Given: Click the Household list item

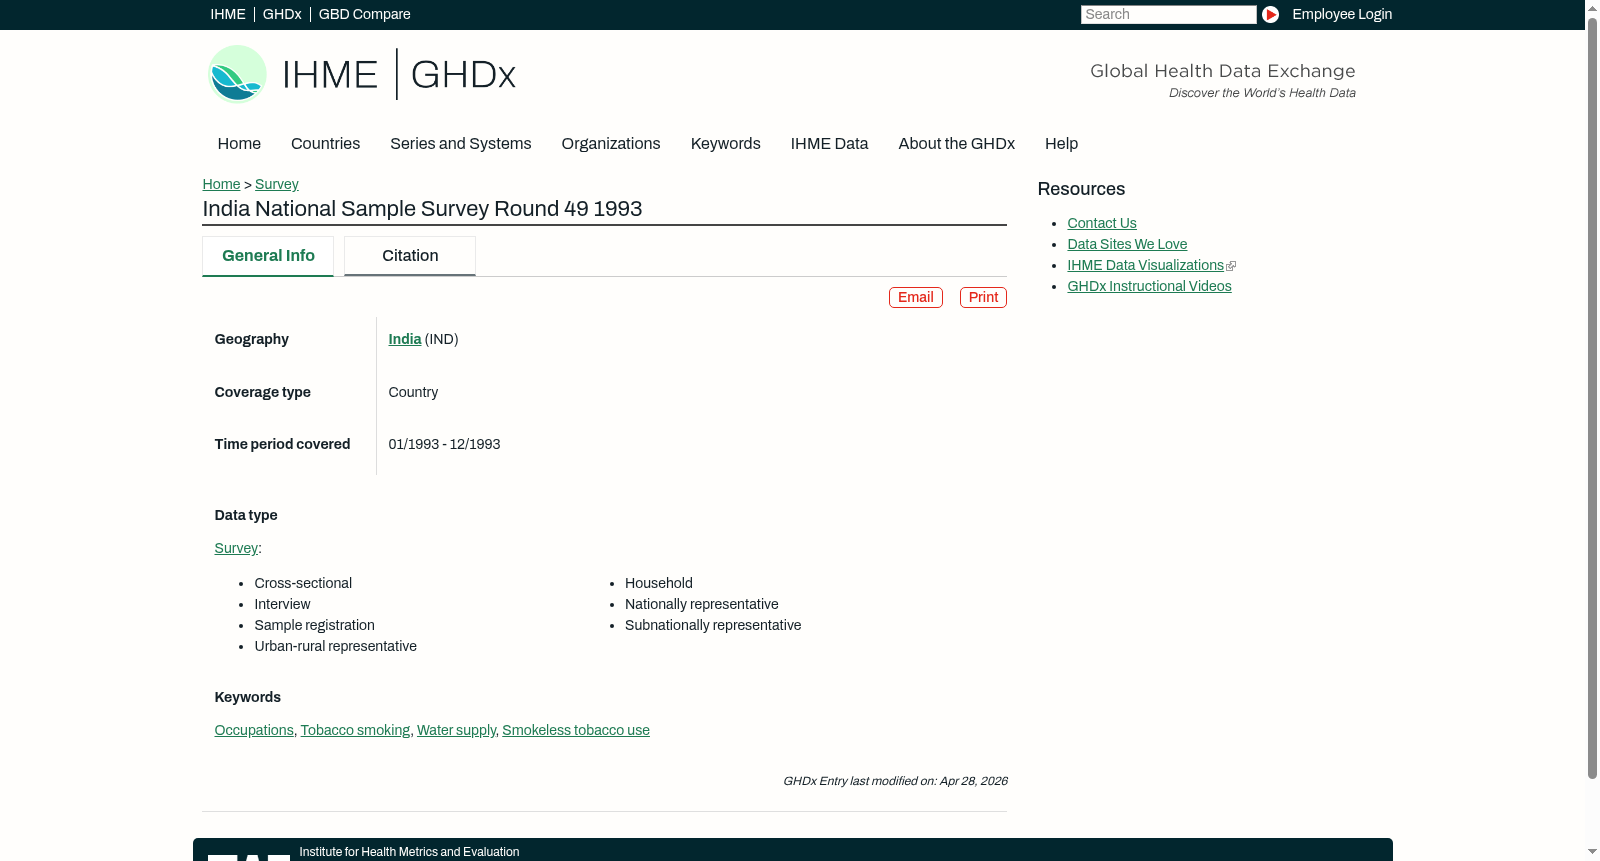Looking at the screenshot, I should click(658, 583).
